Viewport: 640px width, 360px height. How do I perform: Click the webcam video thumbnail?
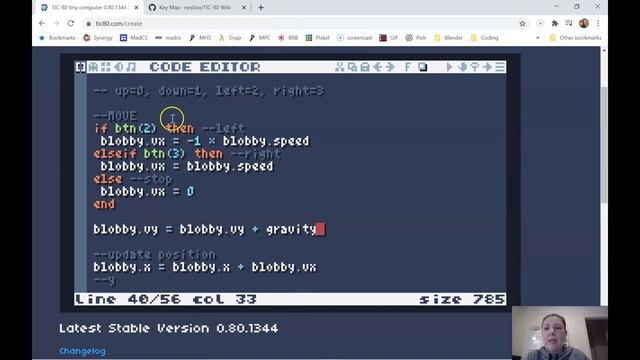click(x=560, y=333)
